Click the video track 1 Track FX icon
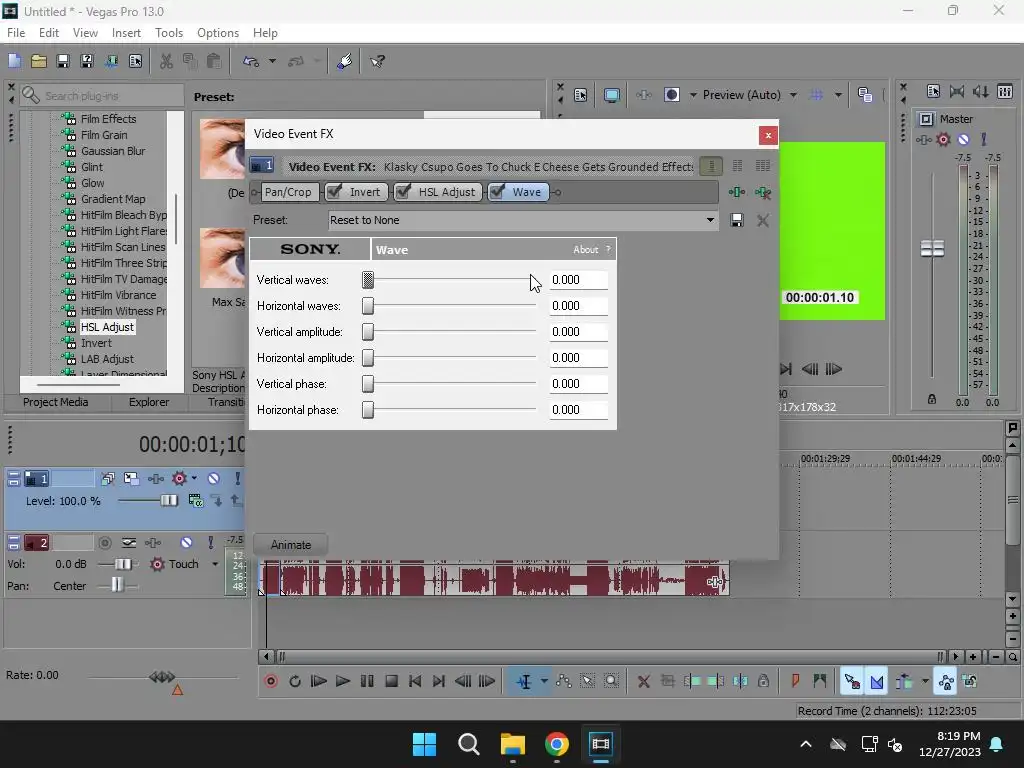1024x768 pixels. [155, 479]
